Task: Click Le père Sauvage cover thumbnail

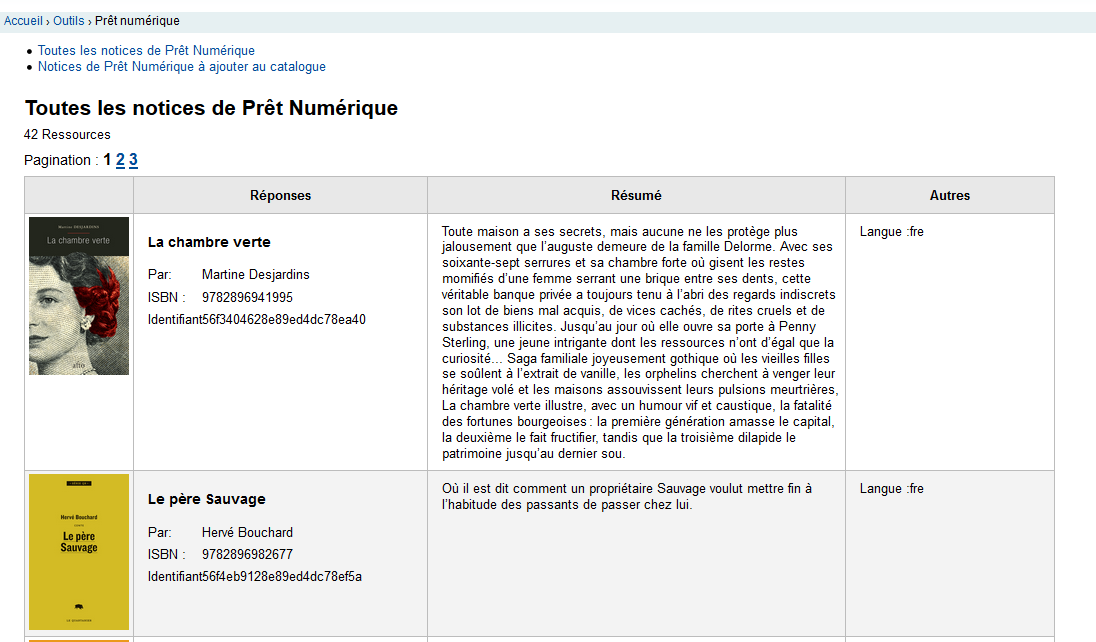Action: click(79, 552)
